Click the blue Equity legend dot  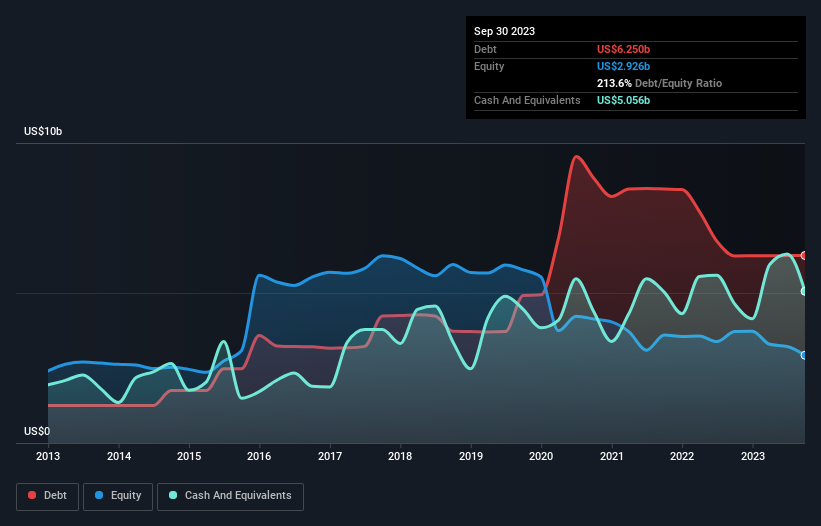click(99, 495)
